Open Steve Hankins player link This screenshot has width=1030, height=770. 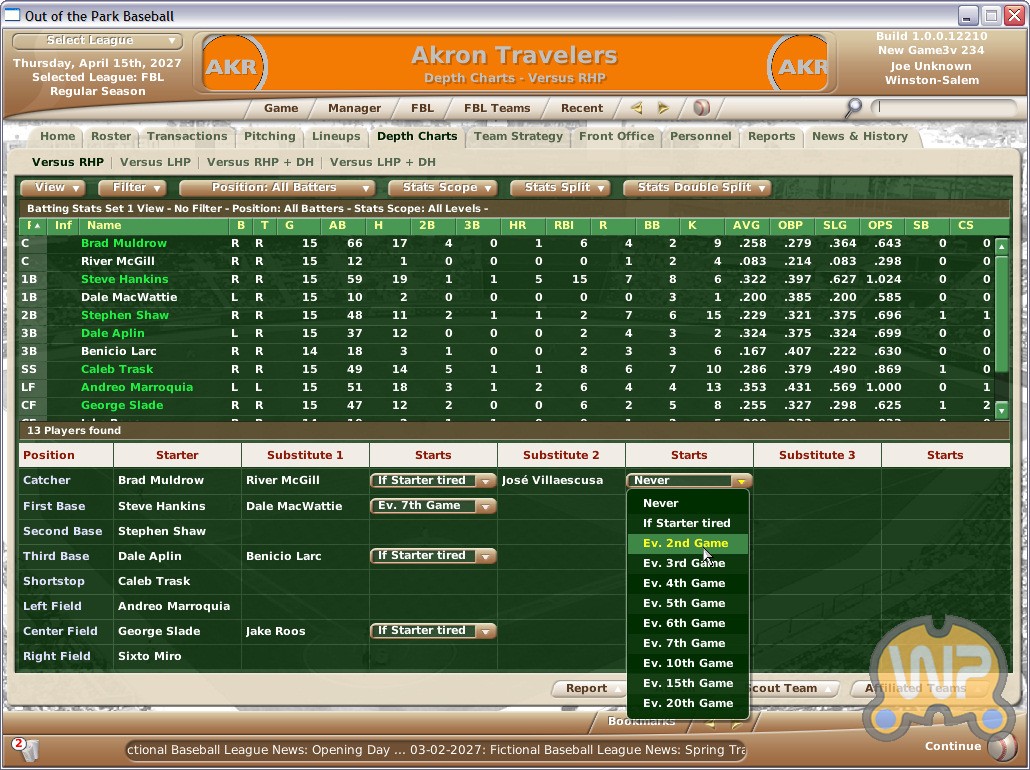pyautogui.click(x=124, y=279)
